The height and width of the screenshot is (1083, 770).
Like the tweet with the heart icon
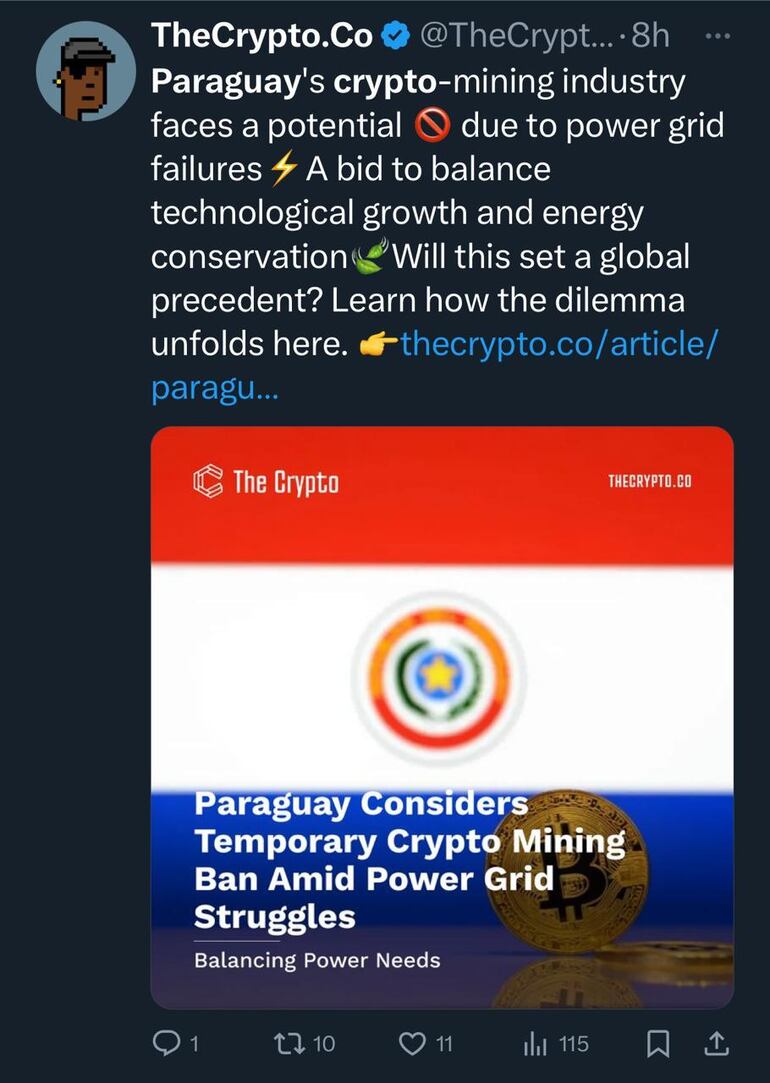tap(411, 1044)
